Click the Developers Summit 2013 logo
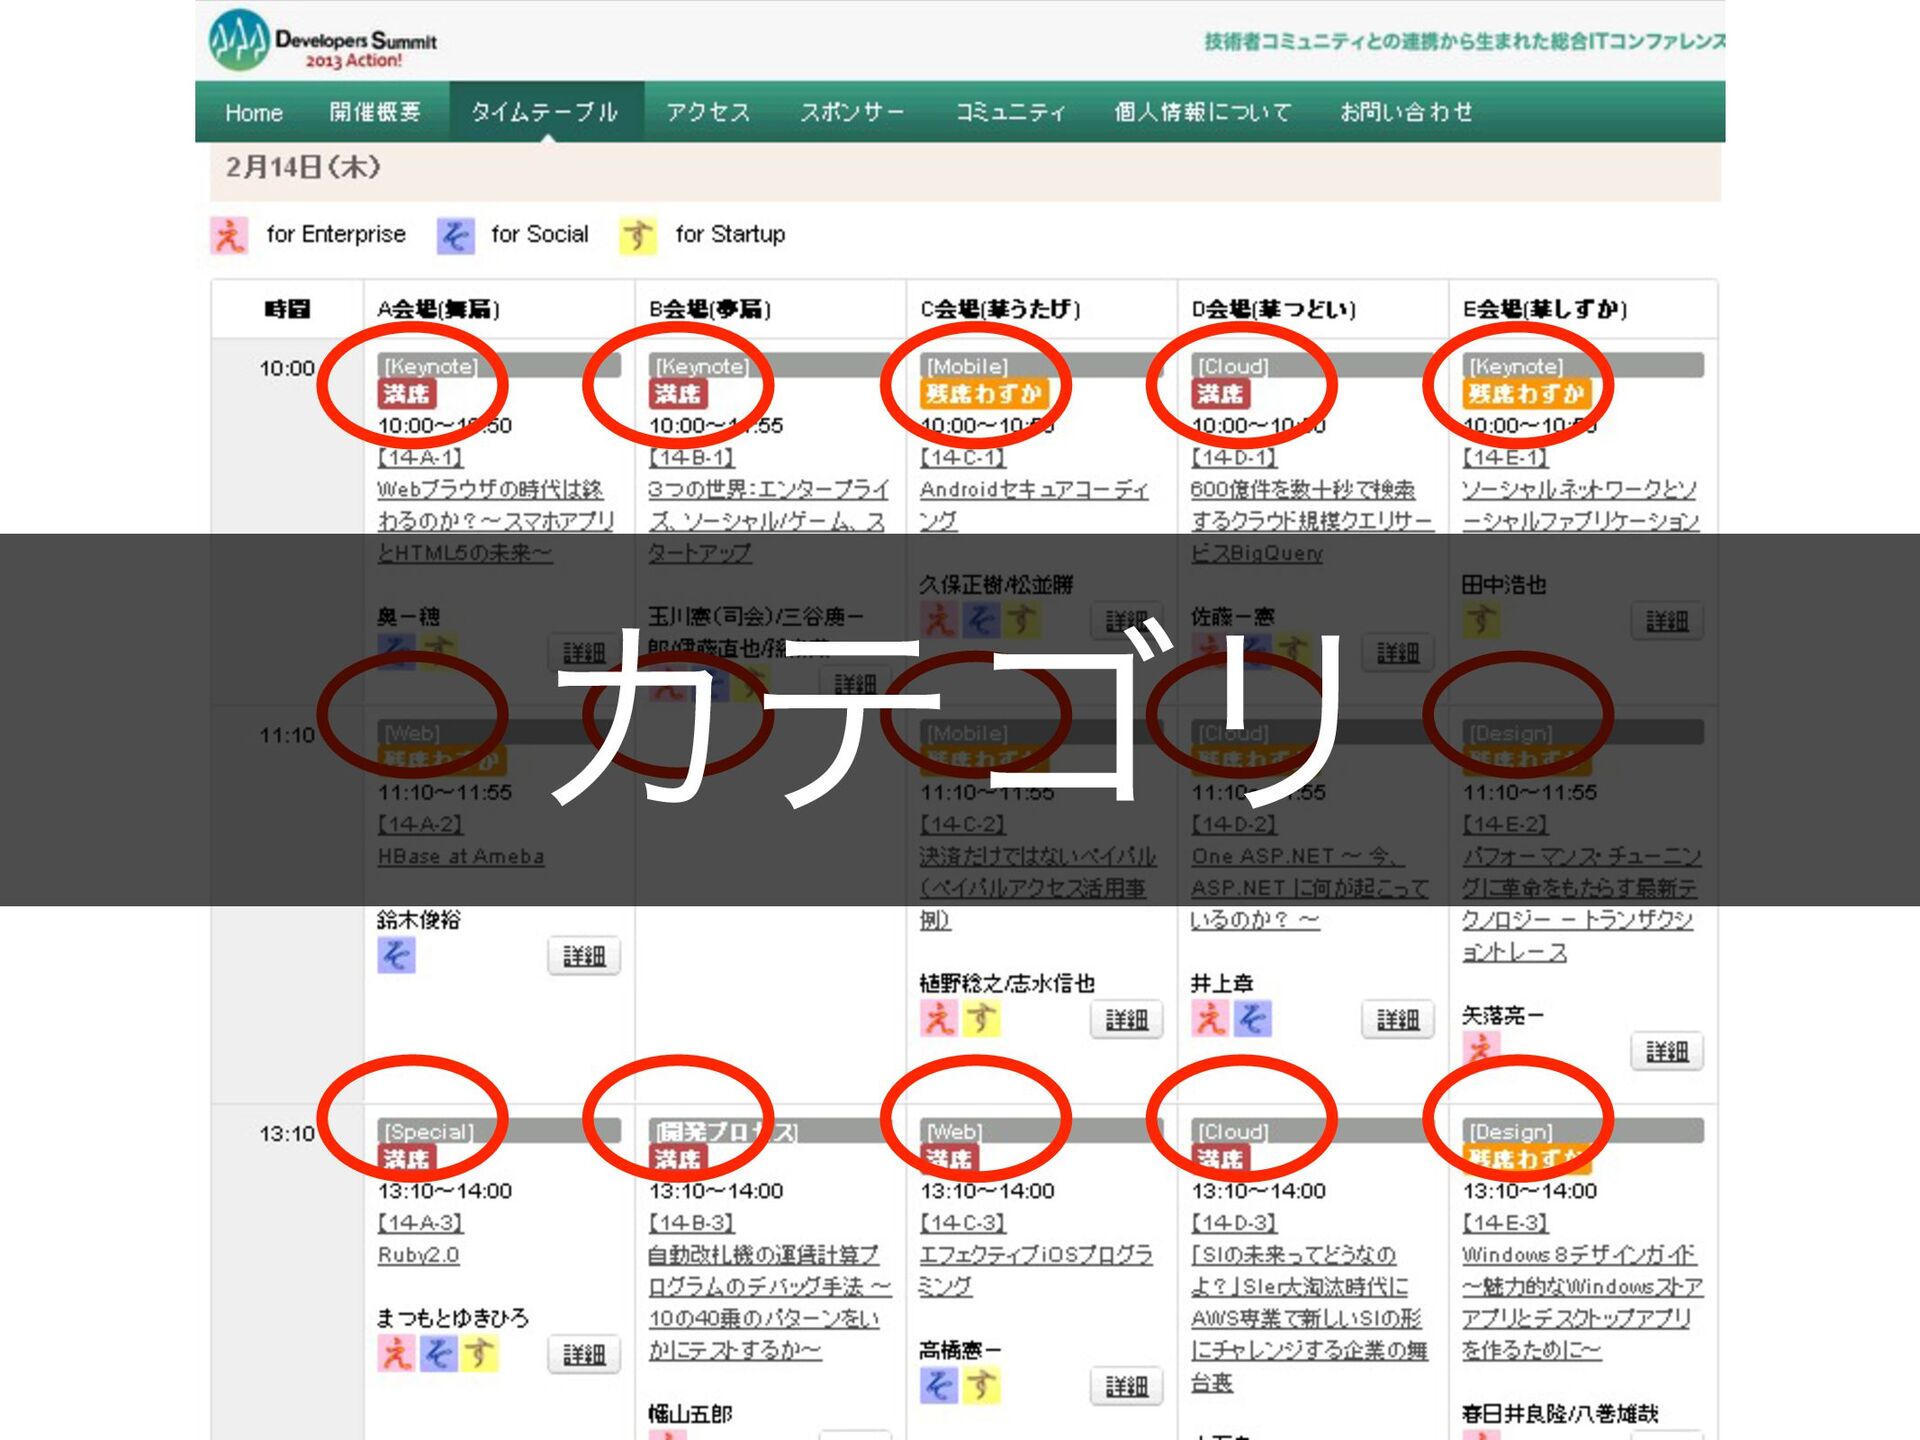1920x1440 pixels. pyautogui.click(x=323, y=40)
